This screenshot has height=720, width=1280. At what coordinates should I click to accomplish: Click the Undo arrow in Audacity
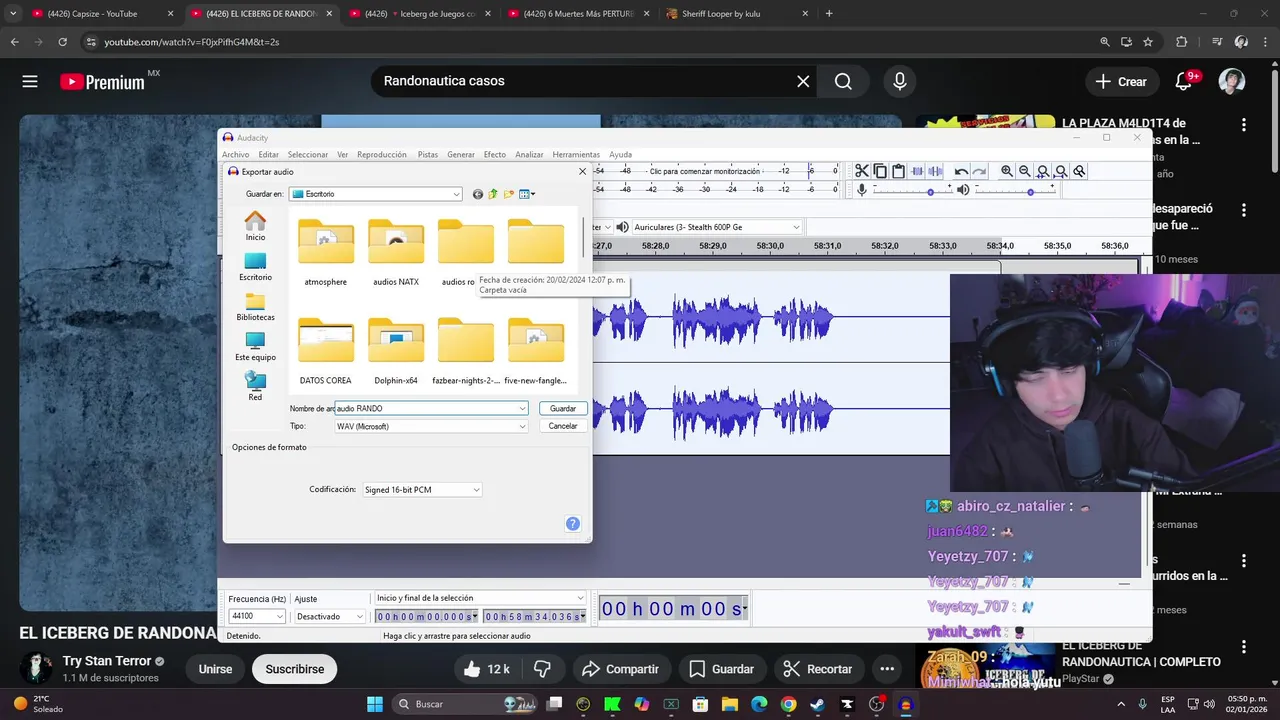click(x=961, y=171)
